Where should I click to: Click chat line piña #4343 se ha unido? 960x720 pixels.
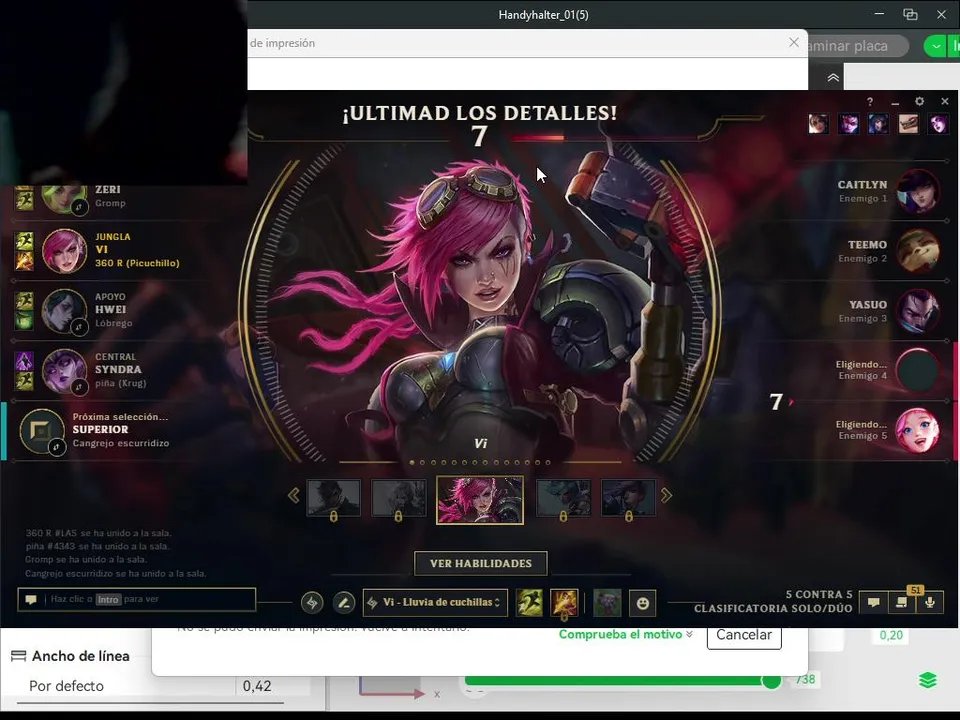(97, 546)
